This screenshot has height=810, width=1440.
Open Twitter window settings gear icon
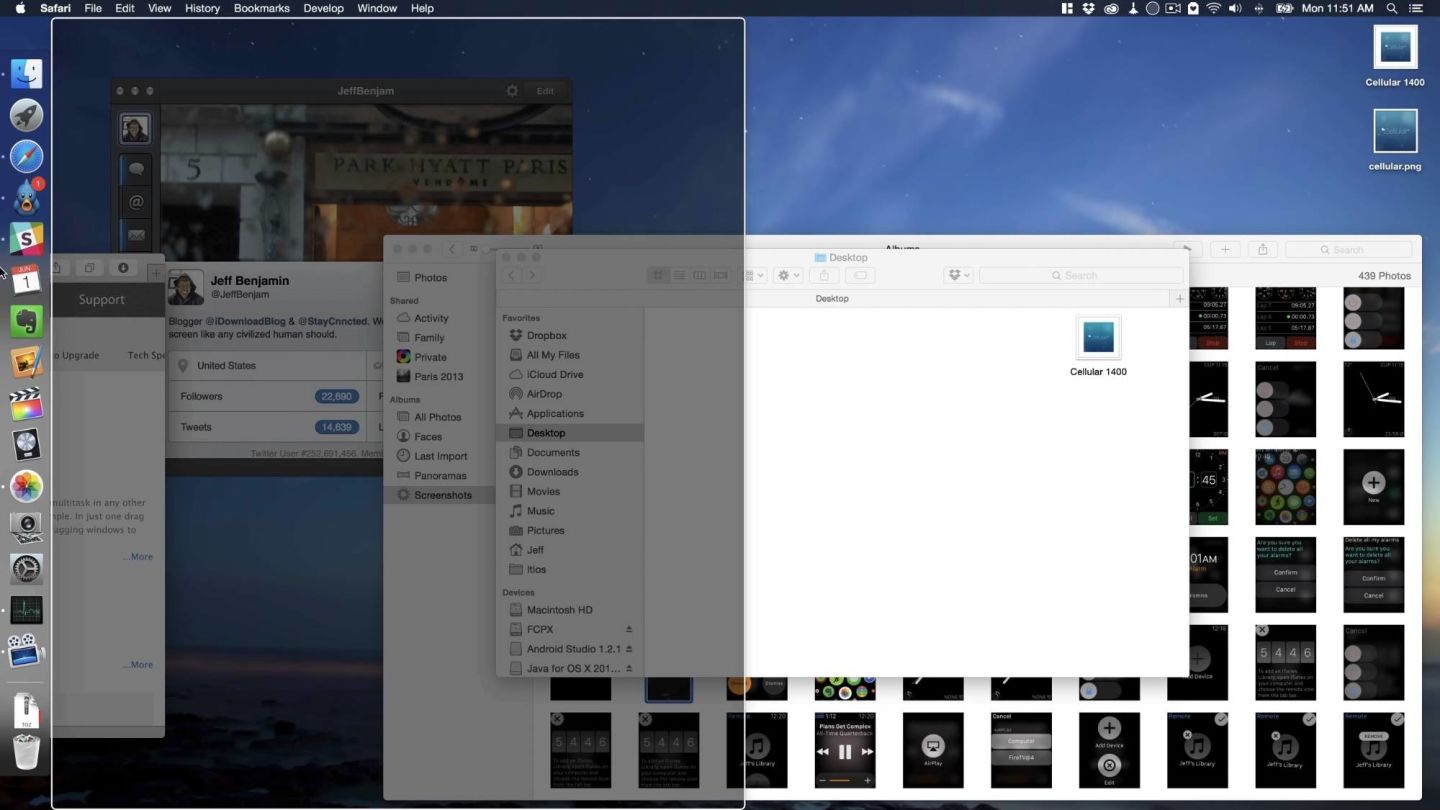coord(512,90)
